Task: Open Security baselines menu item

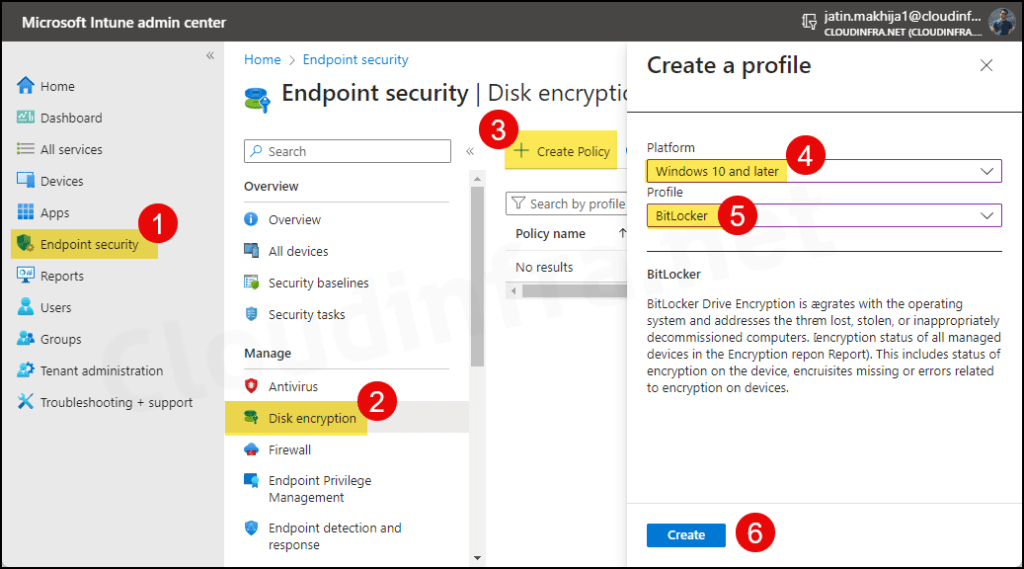Action: (x=319, y=282)
